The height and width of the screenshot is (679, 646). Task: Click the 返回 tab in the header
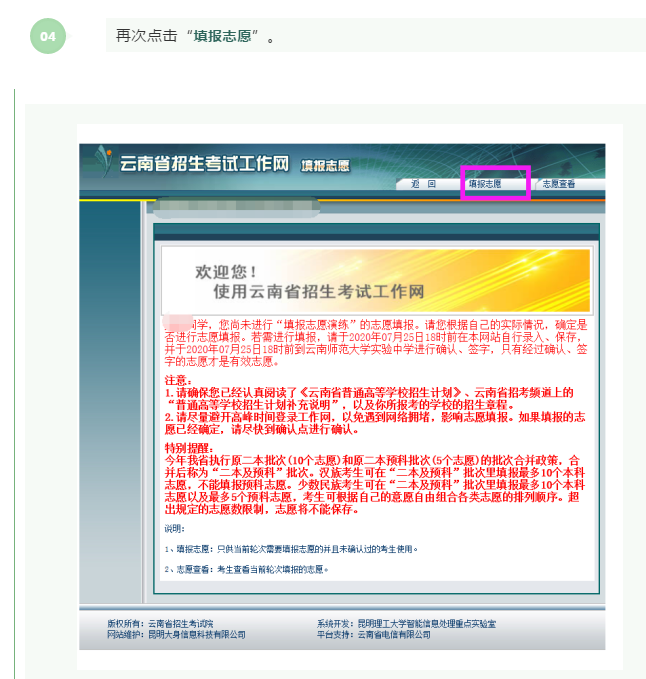(x=423, y=184)
